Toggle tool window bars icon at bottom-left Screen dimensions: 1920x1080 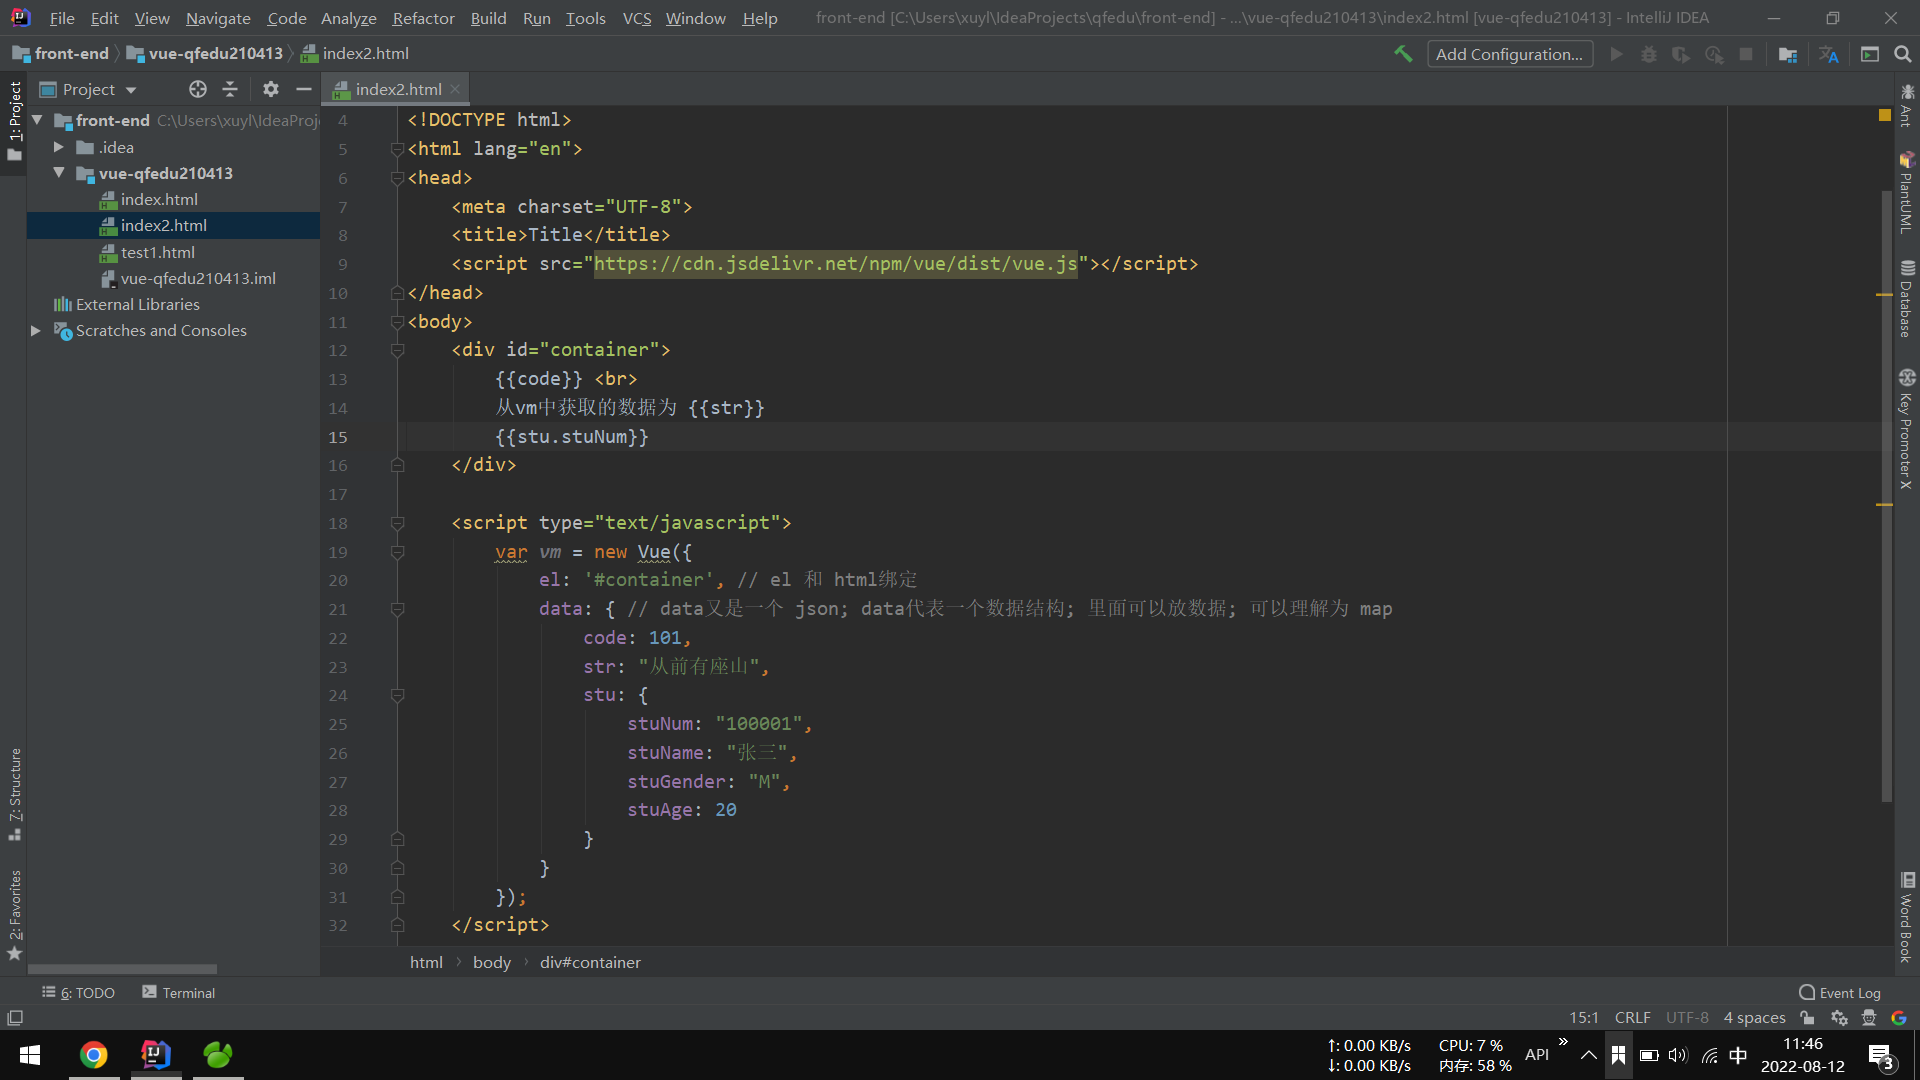click(15, 1018)
